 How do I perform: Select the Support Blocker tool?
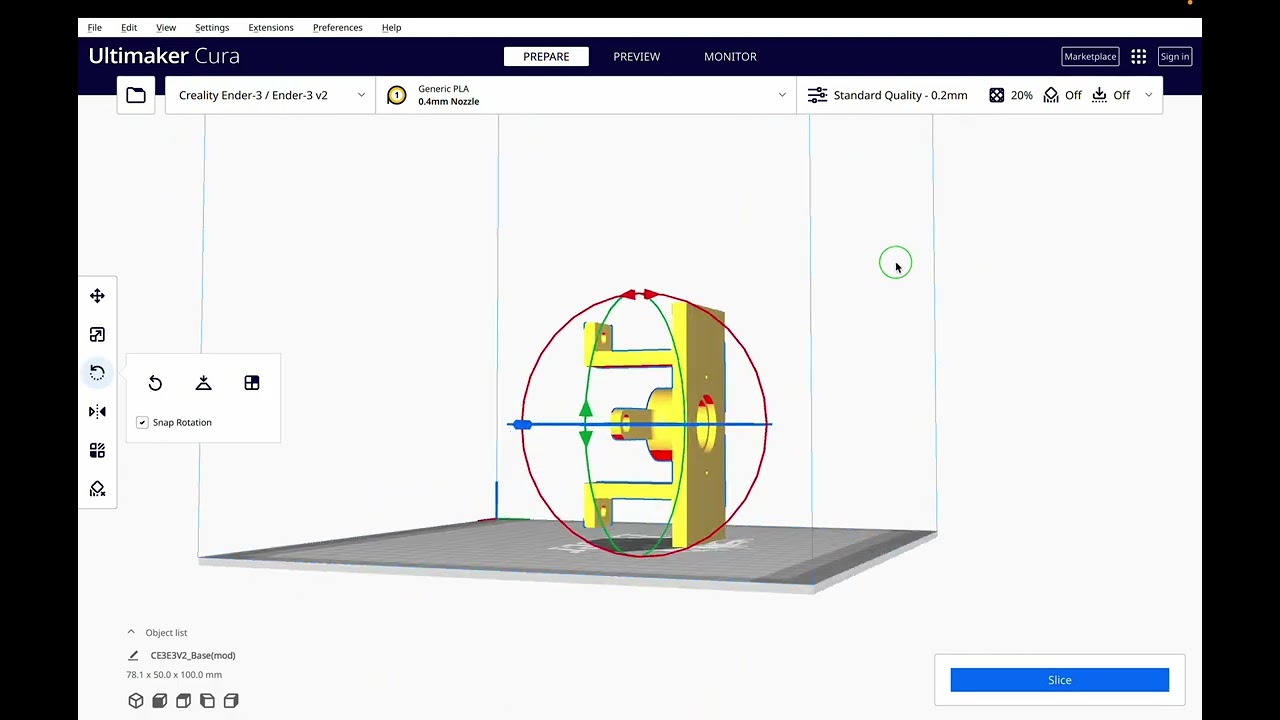pyautogui.click(x=97, y=489)
